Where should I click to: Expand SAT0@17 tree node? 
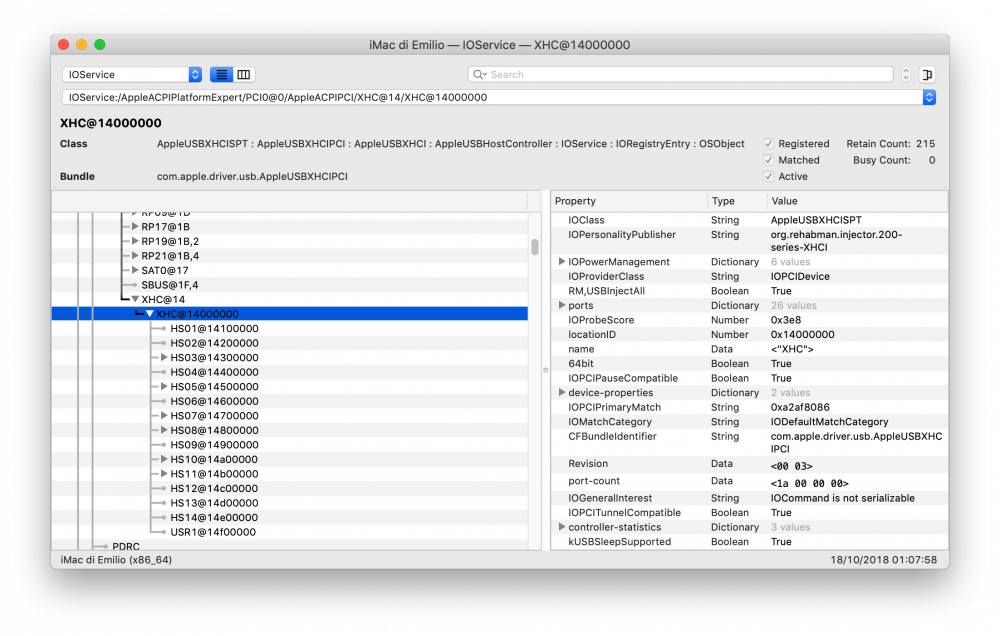135,270
